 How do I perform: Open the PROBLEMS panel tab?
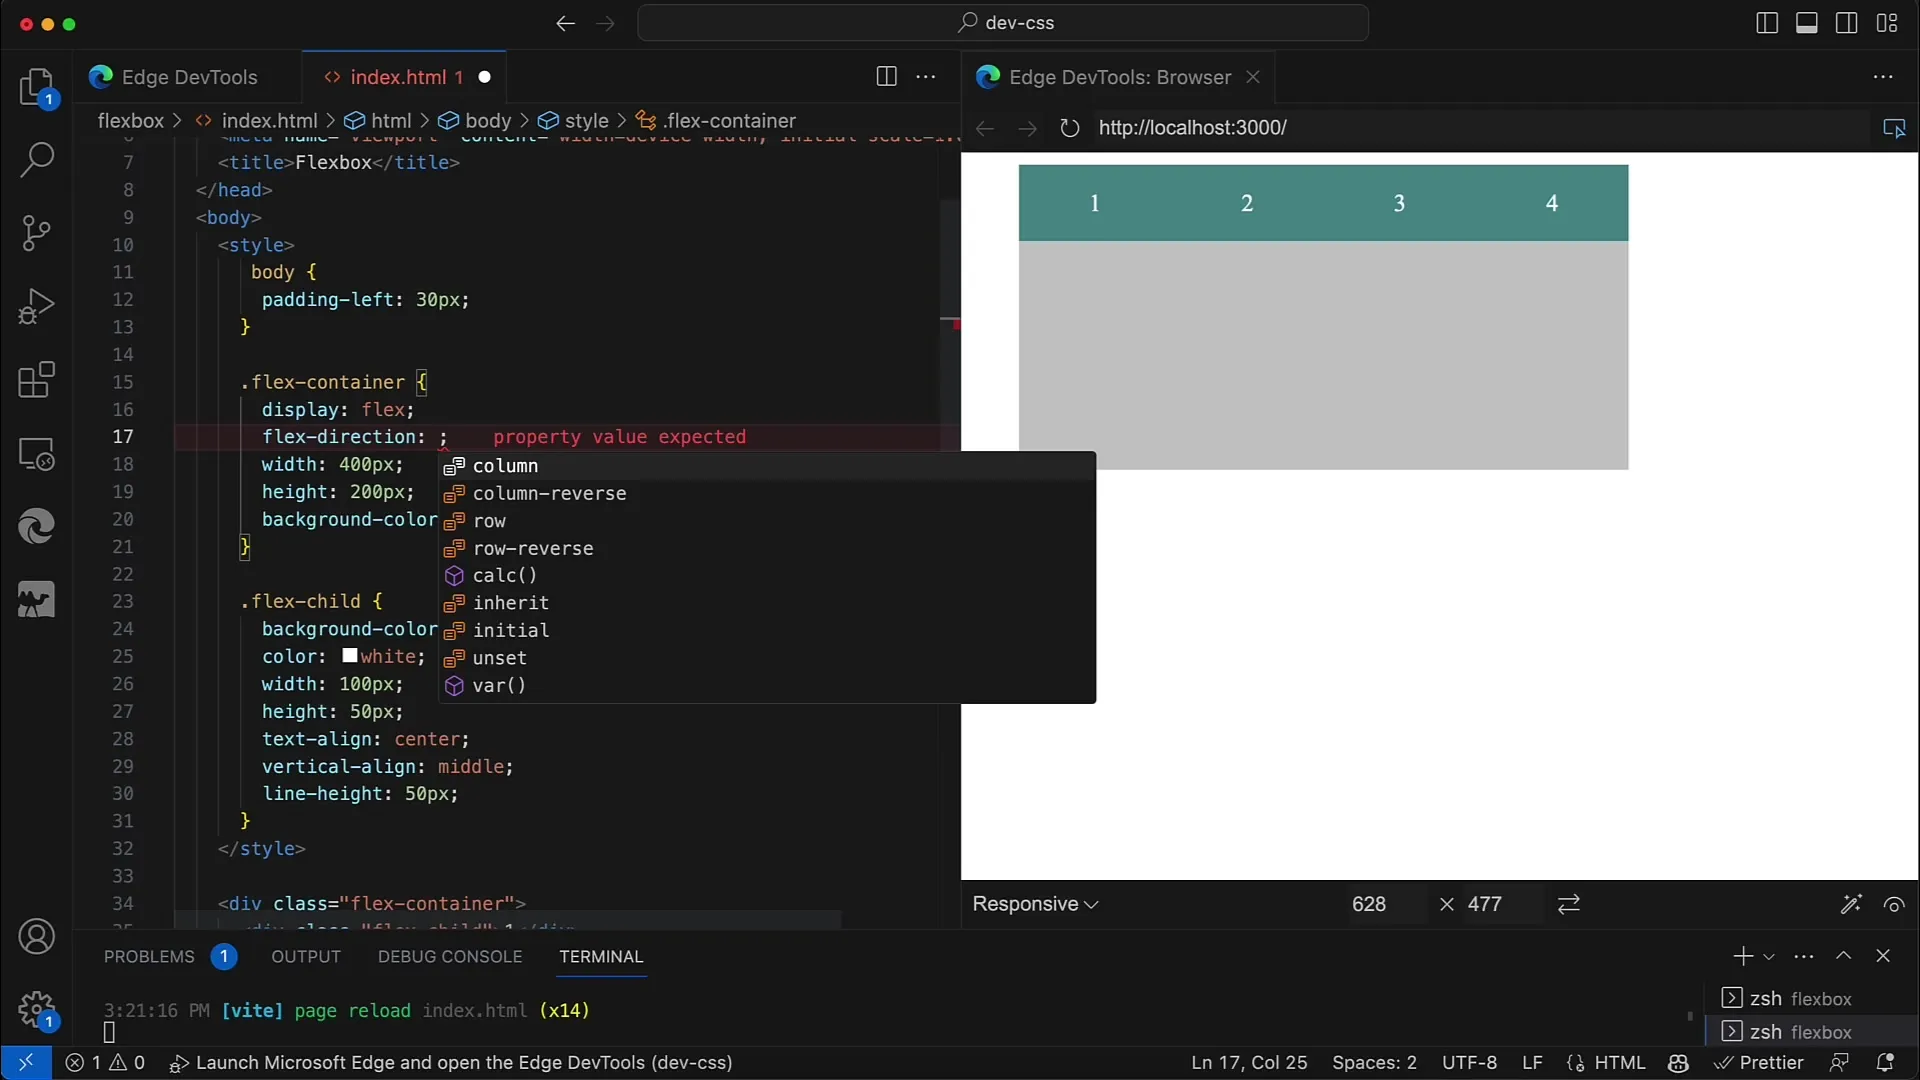click(149, 957)
